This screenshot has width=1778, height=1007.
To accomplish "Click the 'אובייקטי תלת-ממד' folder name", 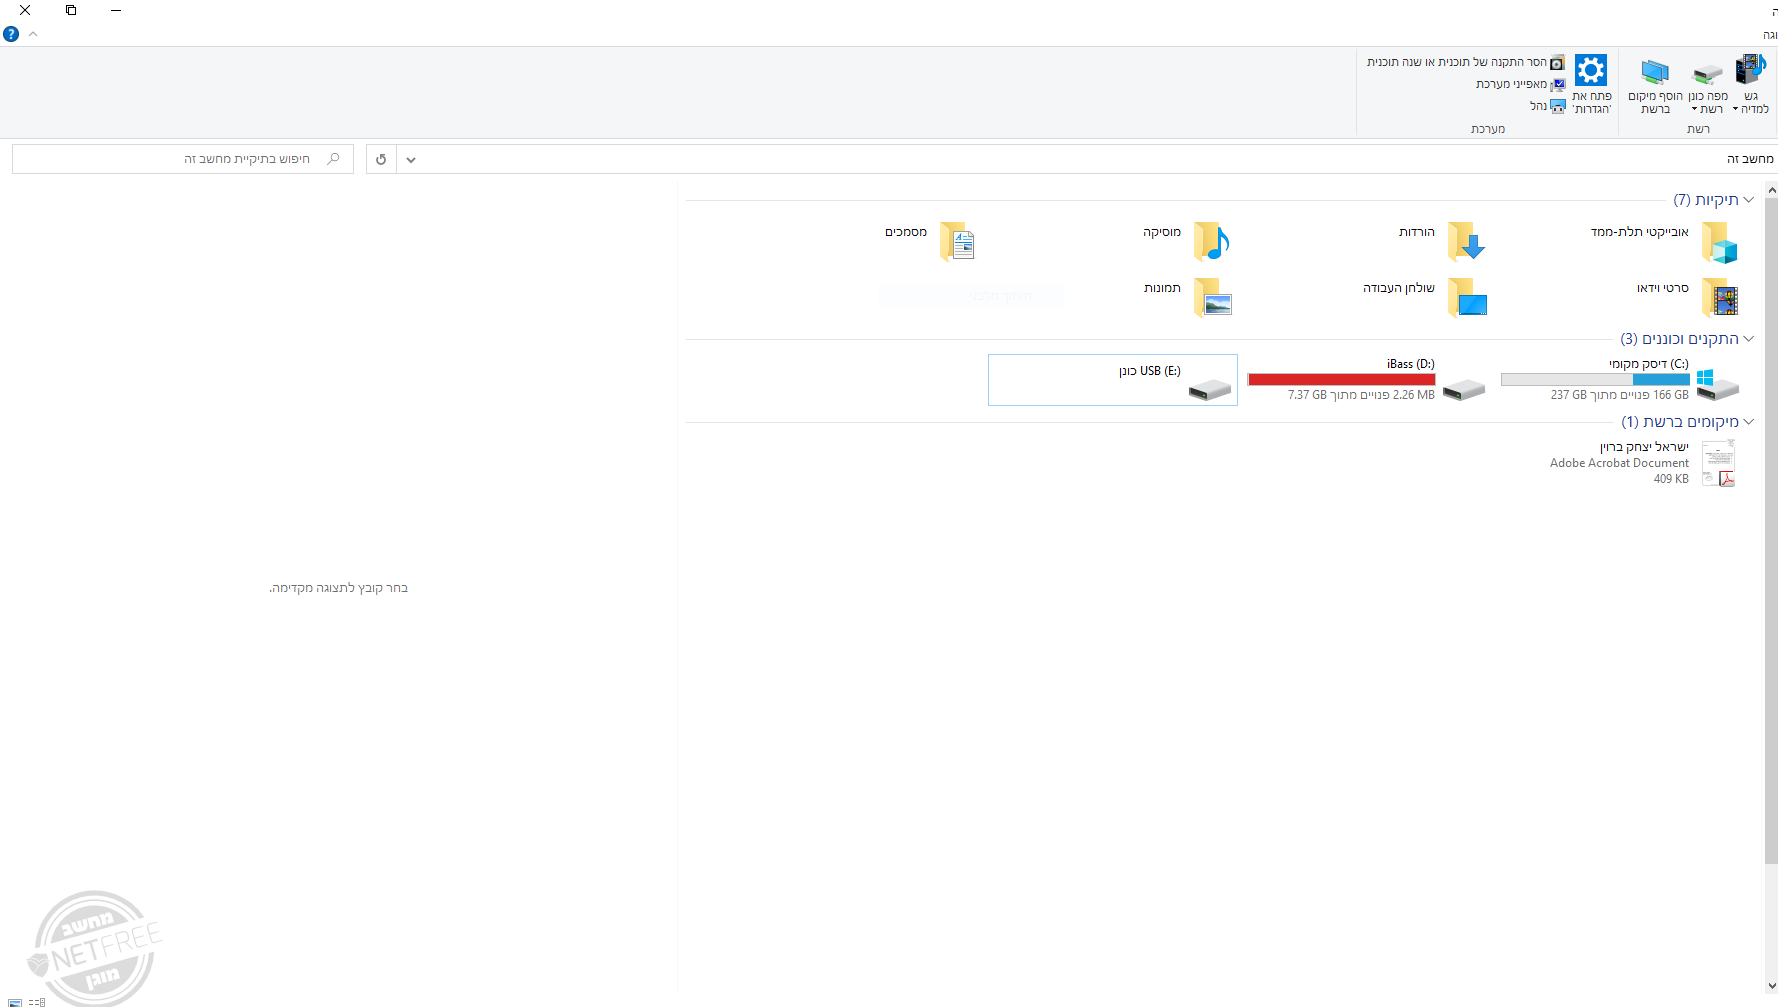I will pyautogui.click(x=1639, y=232).
